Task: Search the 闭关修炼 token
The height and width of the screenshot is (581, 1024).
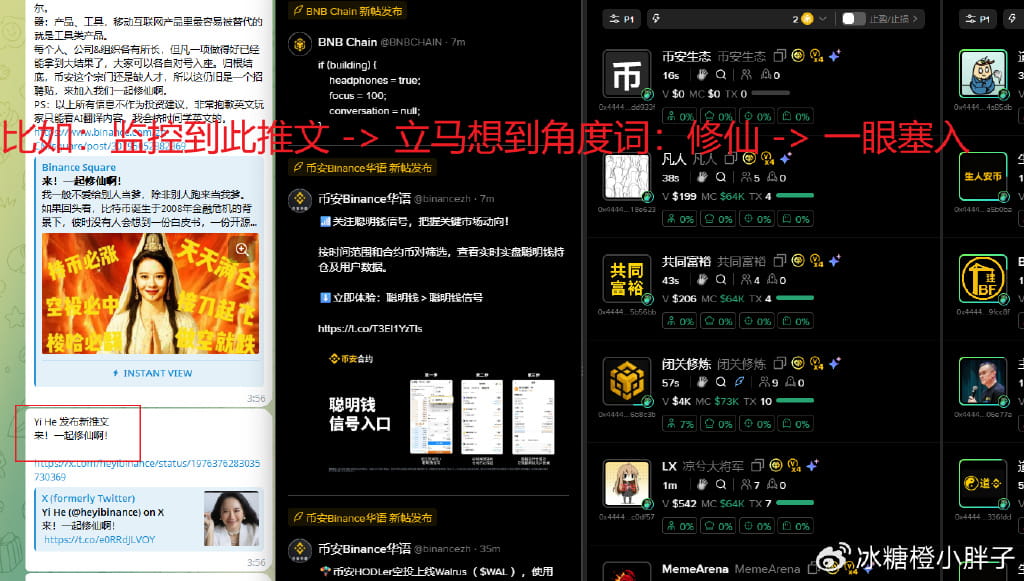Action: pos(720,383)
